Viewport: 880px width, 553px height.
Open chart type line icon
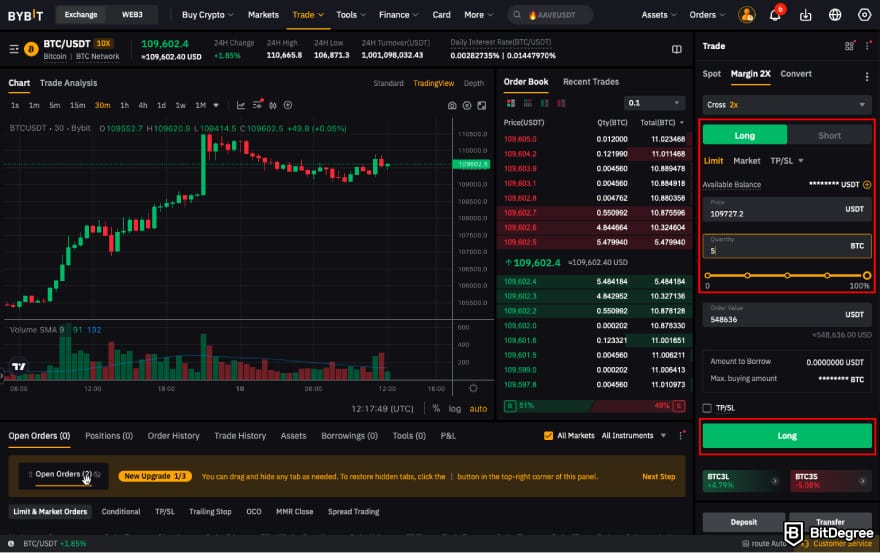pos(241,105)
